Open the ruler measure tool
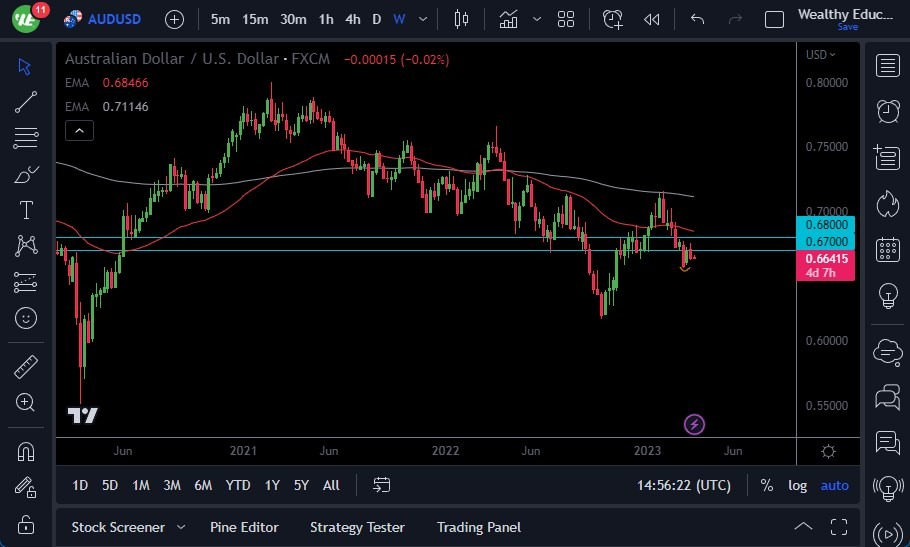910x547 pixels. pyautogui.click(x=26, y=366)
